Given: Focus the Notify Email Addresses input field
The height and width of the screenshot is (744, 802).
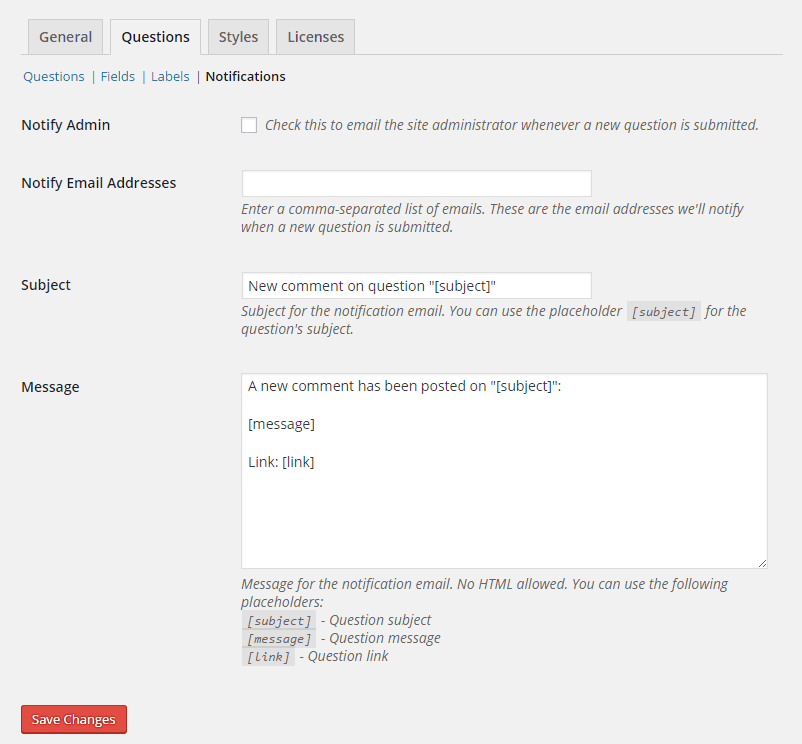Looking at the screenshot, I should point(416,184).
